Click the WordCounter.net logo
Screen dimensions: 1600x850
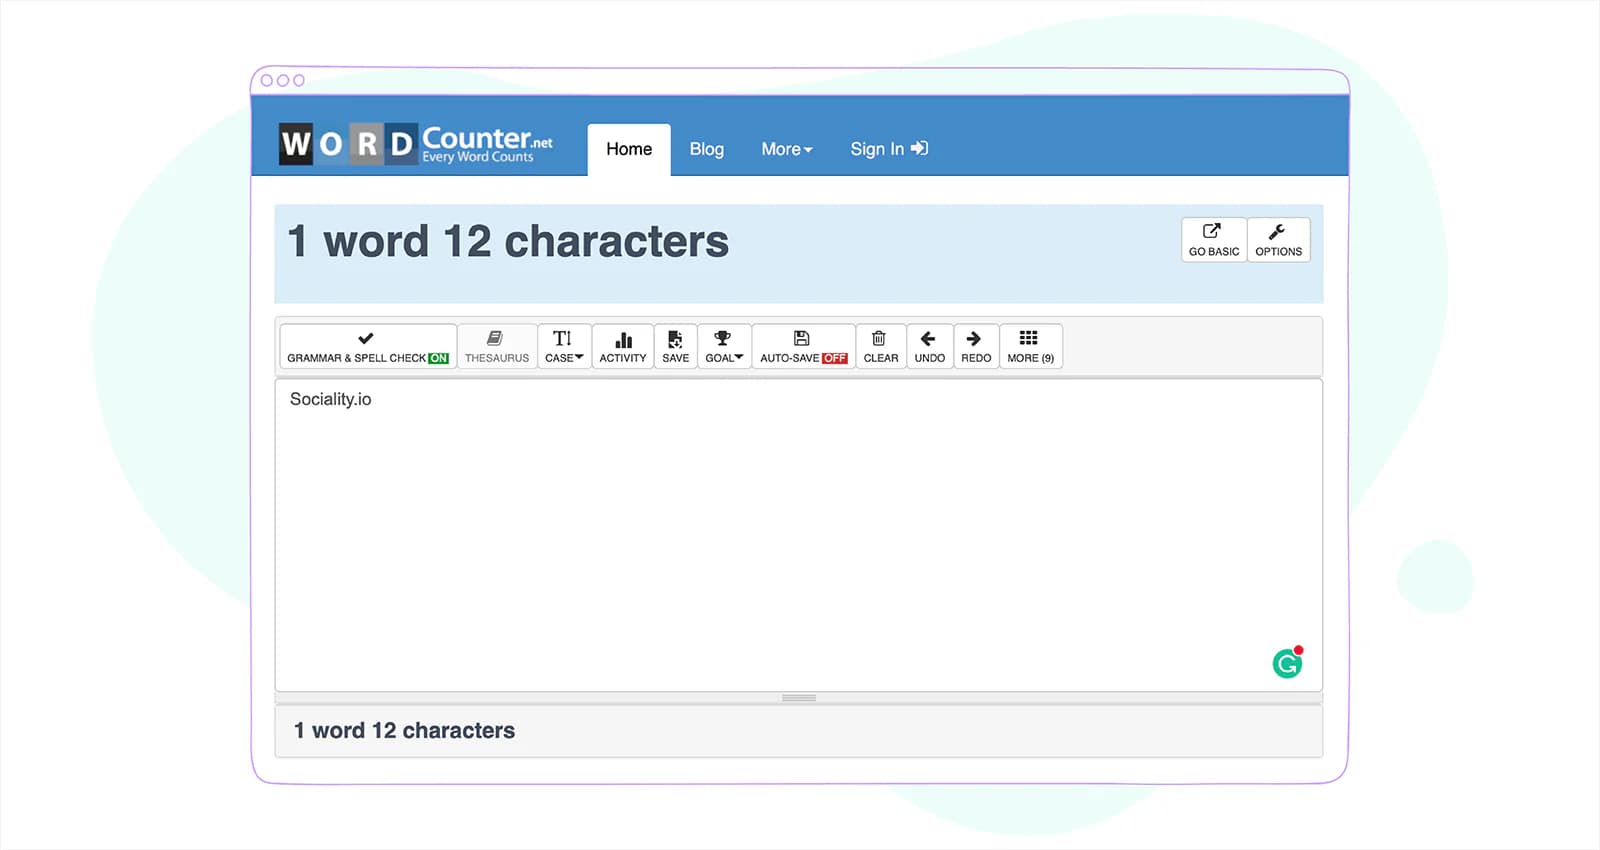click(416, 144)
